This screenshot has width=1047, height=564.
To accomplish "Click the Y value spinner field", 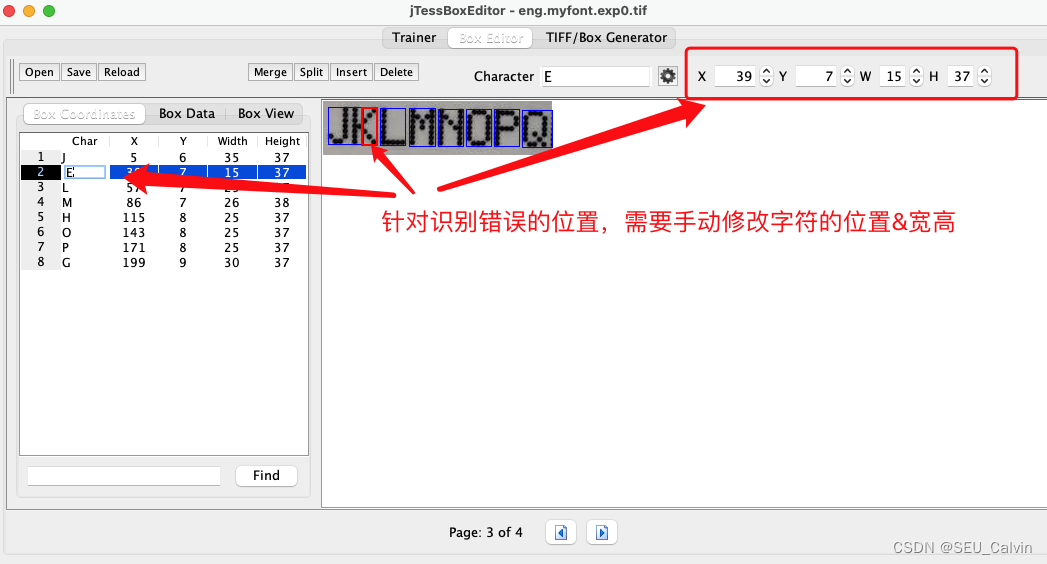I will point(817,77).
